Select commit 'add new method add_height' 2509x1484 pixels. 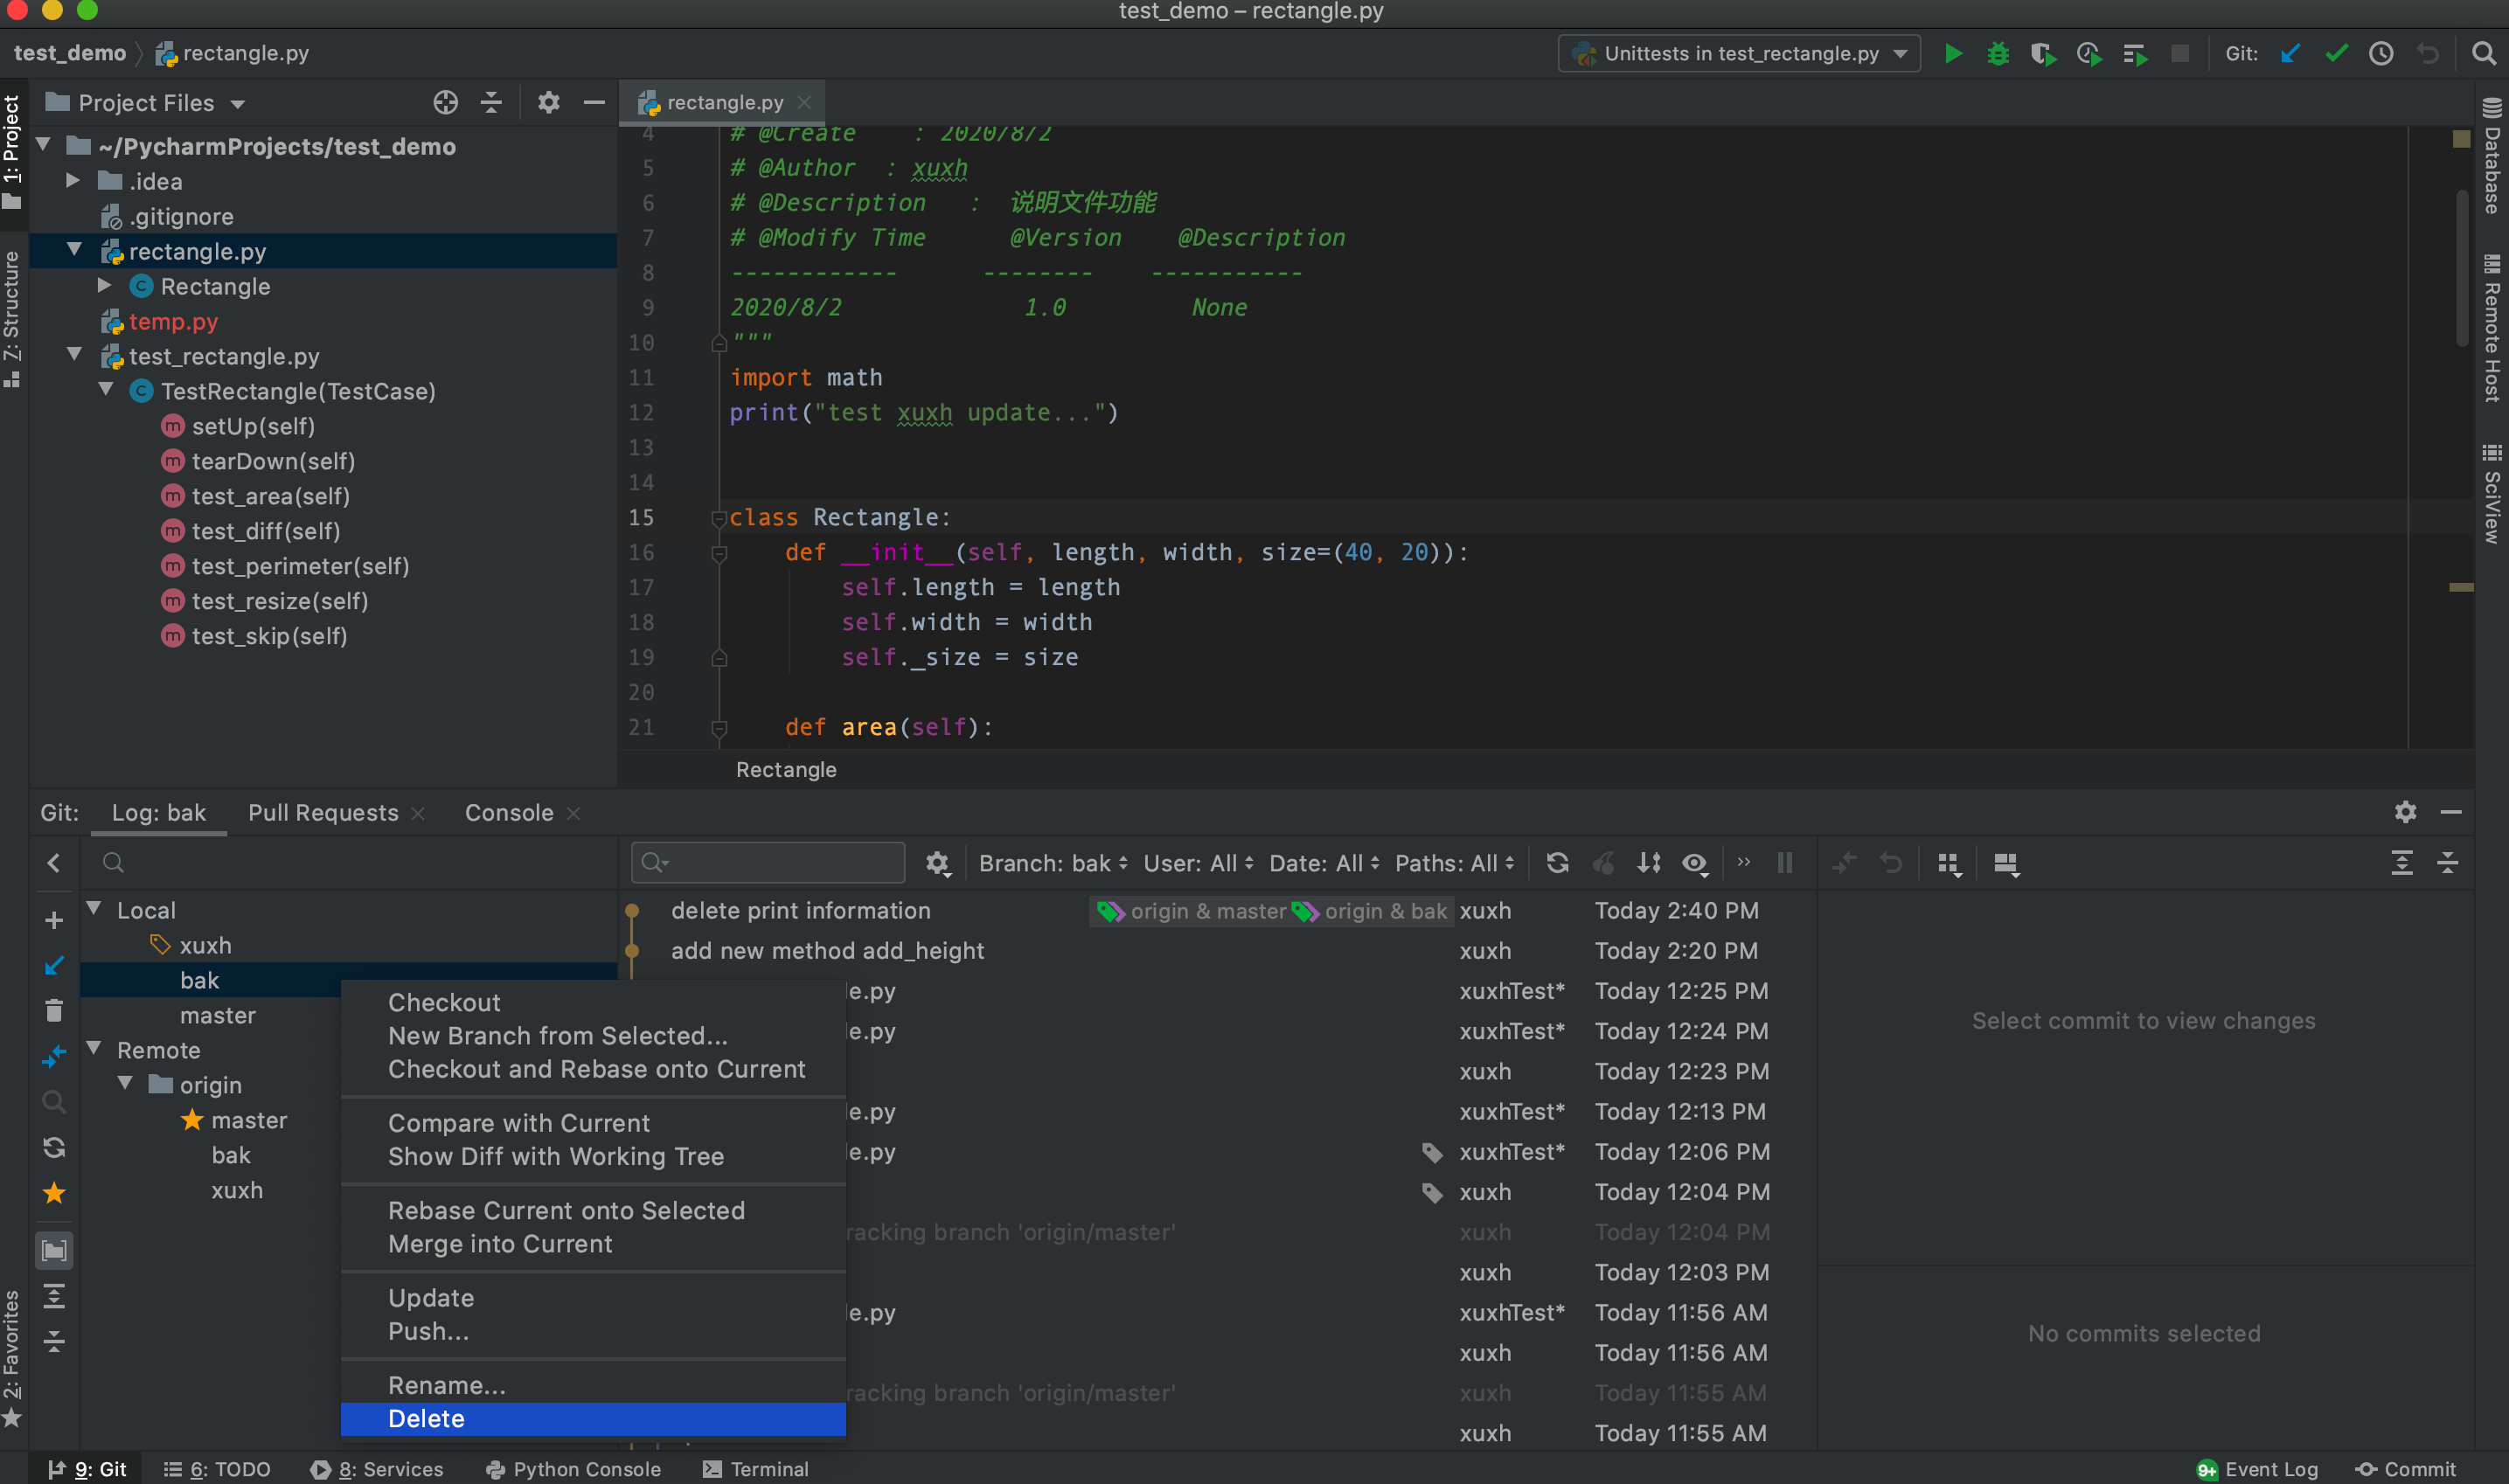[827, 950]
